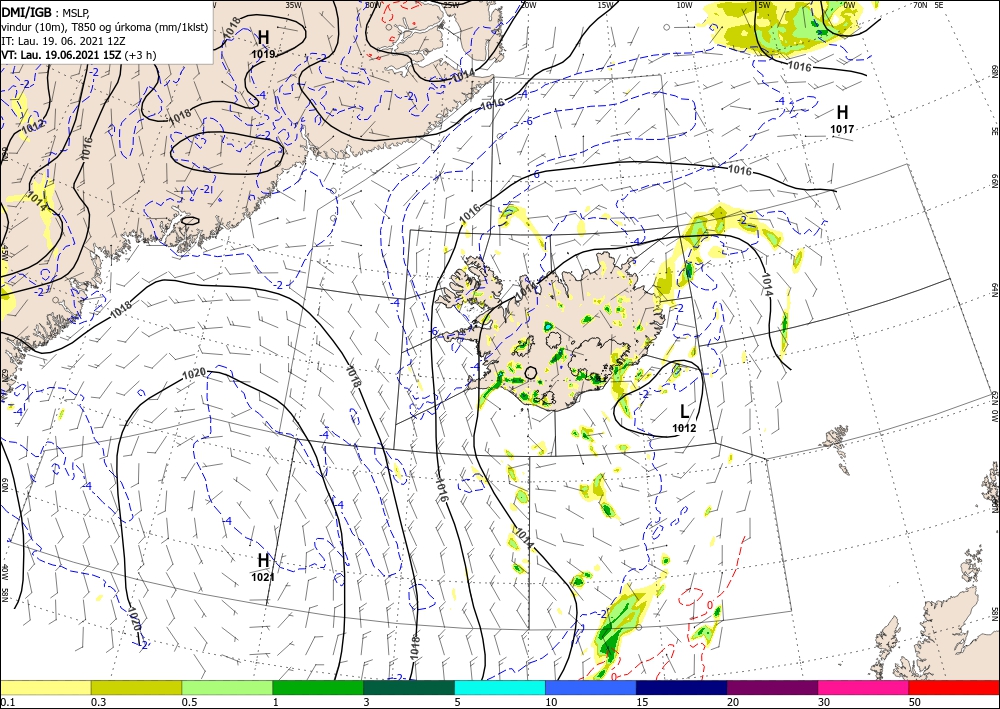
Task: Click the '15W' longitude label at top
Action: (607, 5)
